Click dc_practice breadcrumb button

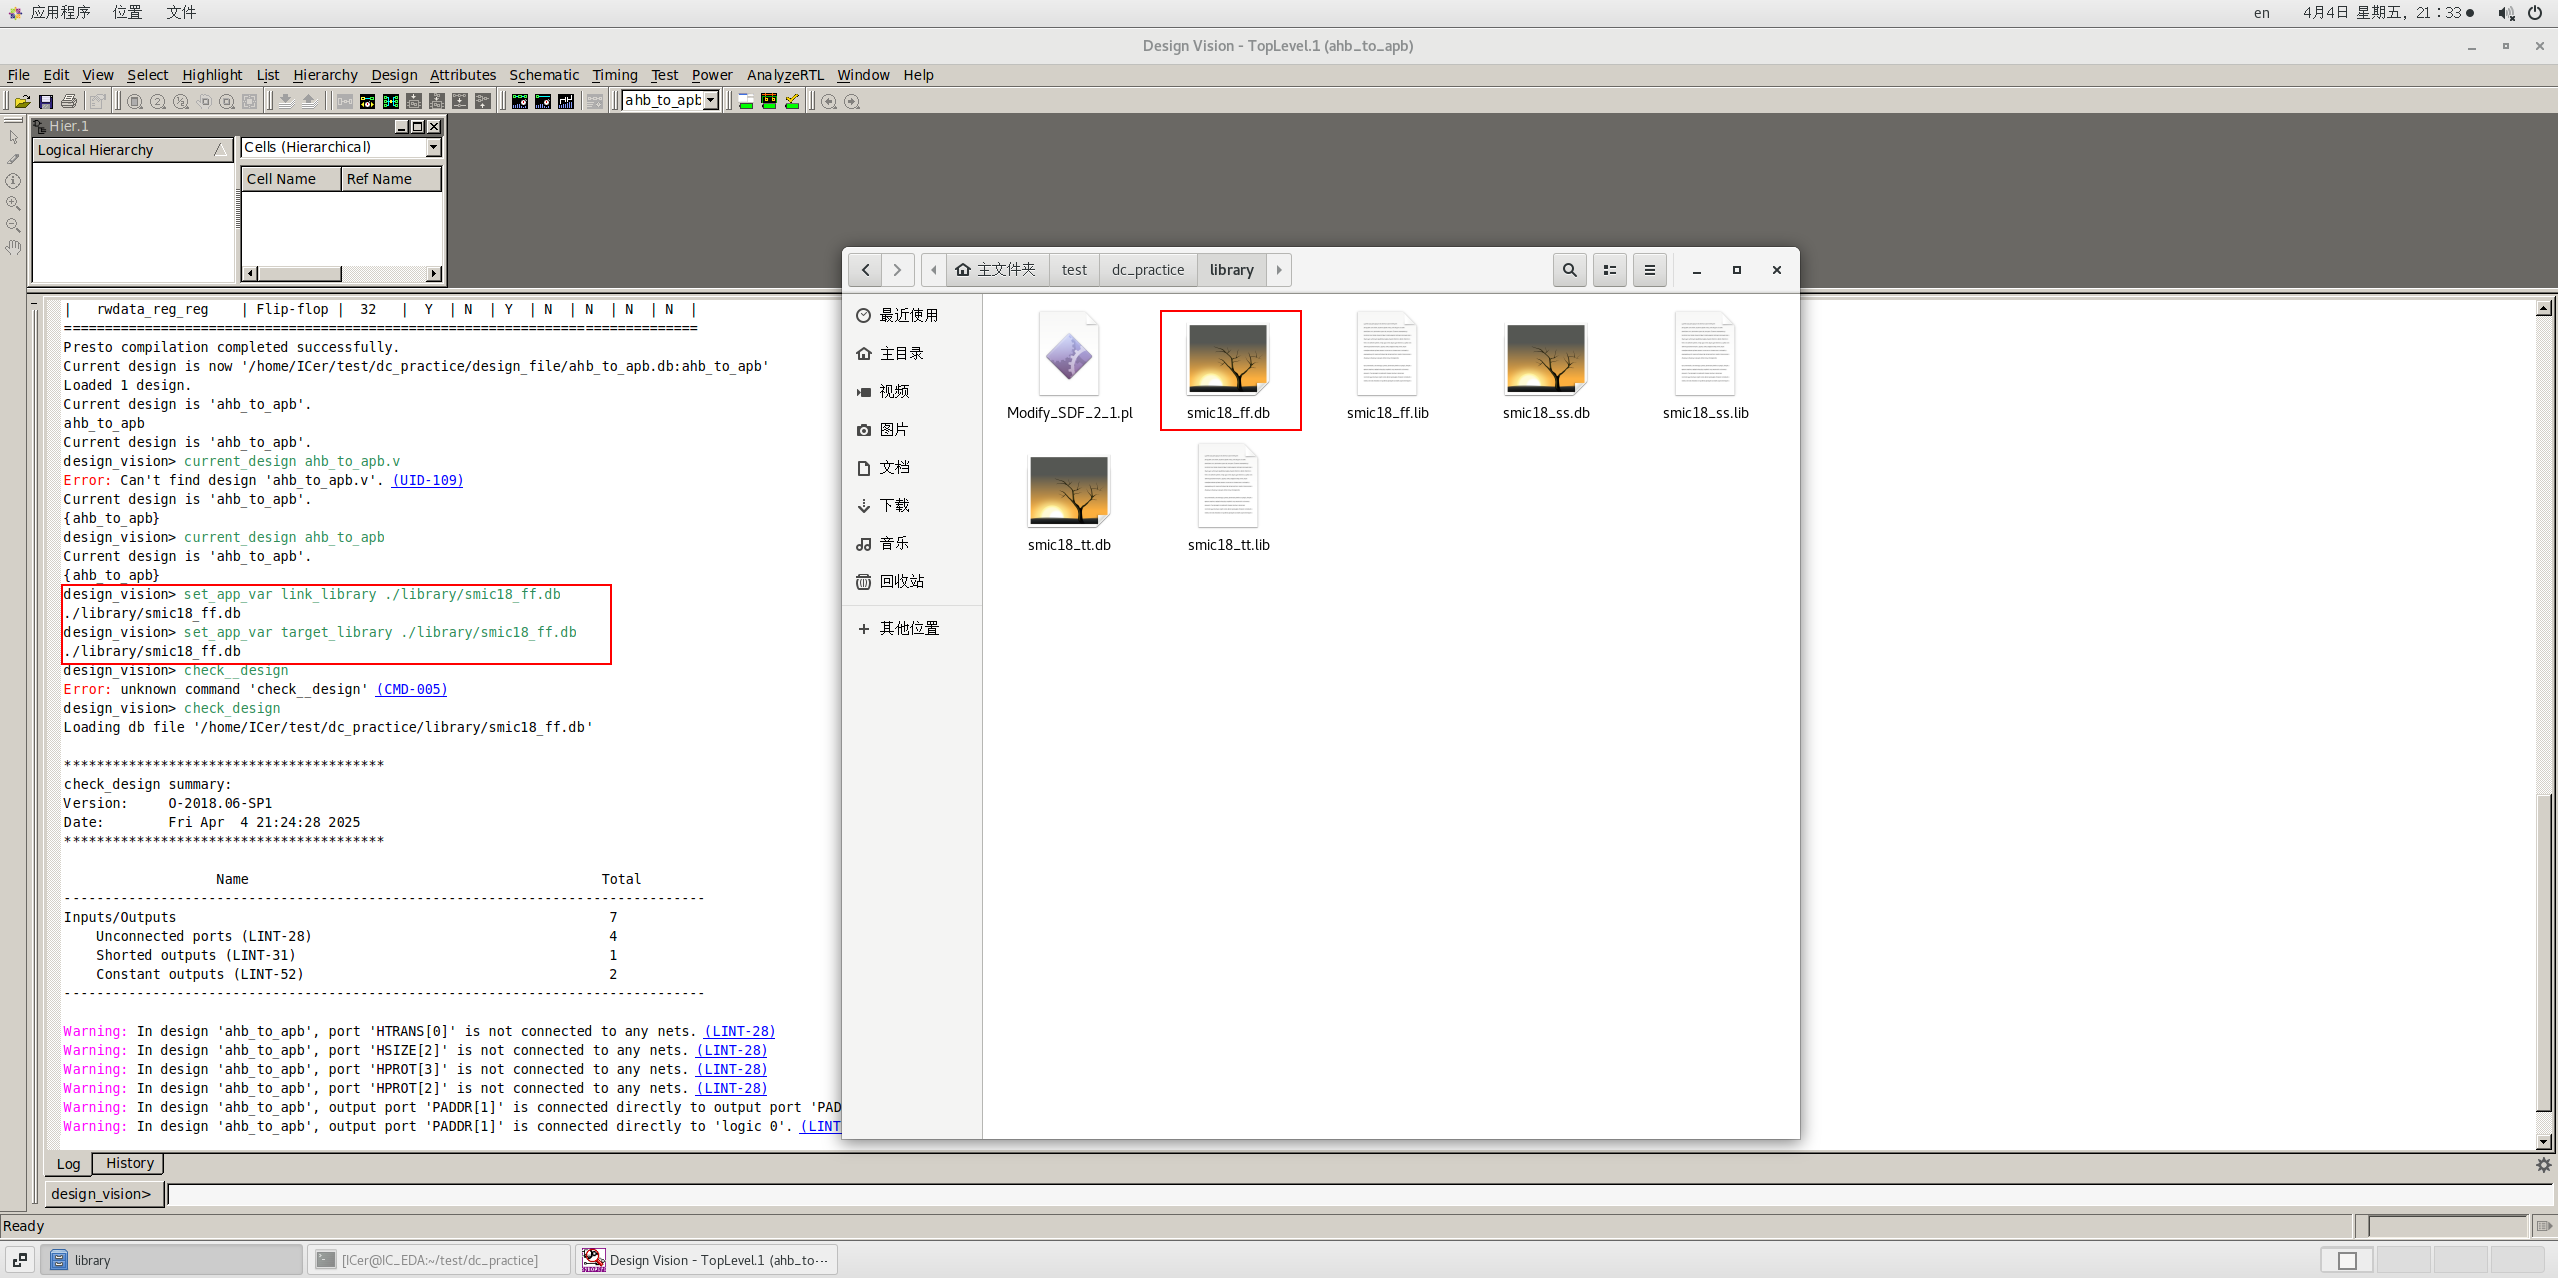pos(1147,270)
